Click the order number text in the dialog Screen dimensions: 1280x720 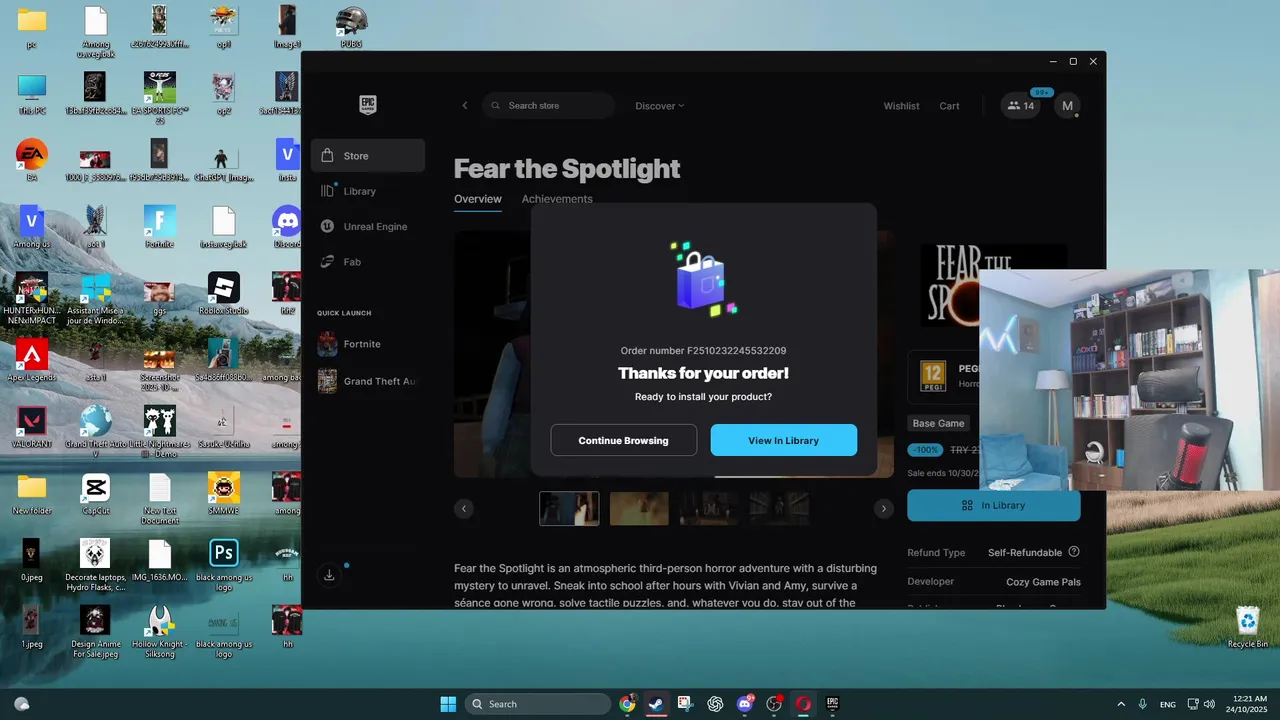(x=703, y=351)
